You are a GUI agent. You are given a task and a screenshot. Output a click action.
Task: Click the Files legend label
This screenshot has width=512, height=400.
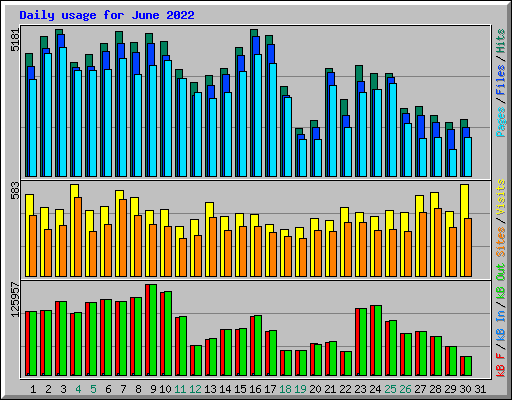click(501, 80)
